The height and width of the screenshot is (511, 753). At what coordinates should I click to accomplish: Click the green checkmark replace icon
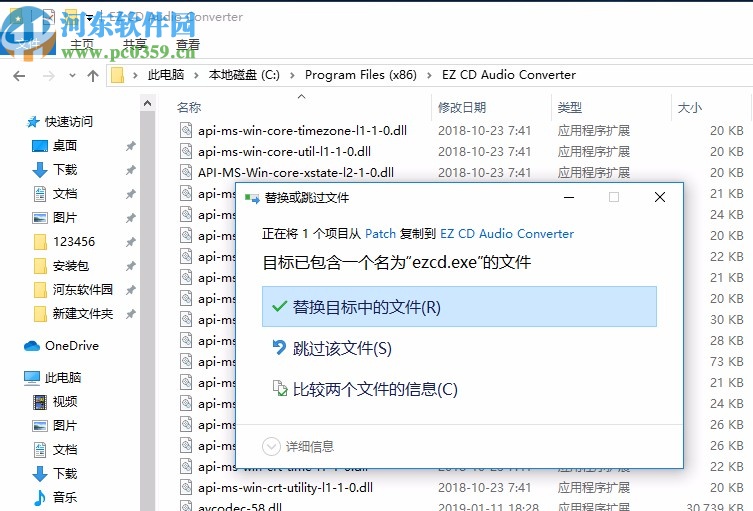tap(279, 306)
